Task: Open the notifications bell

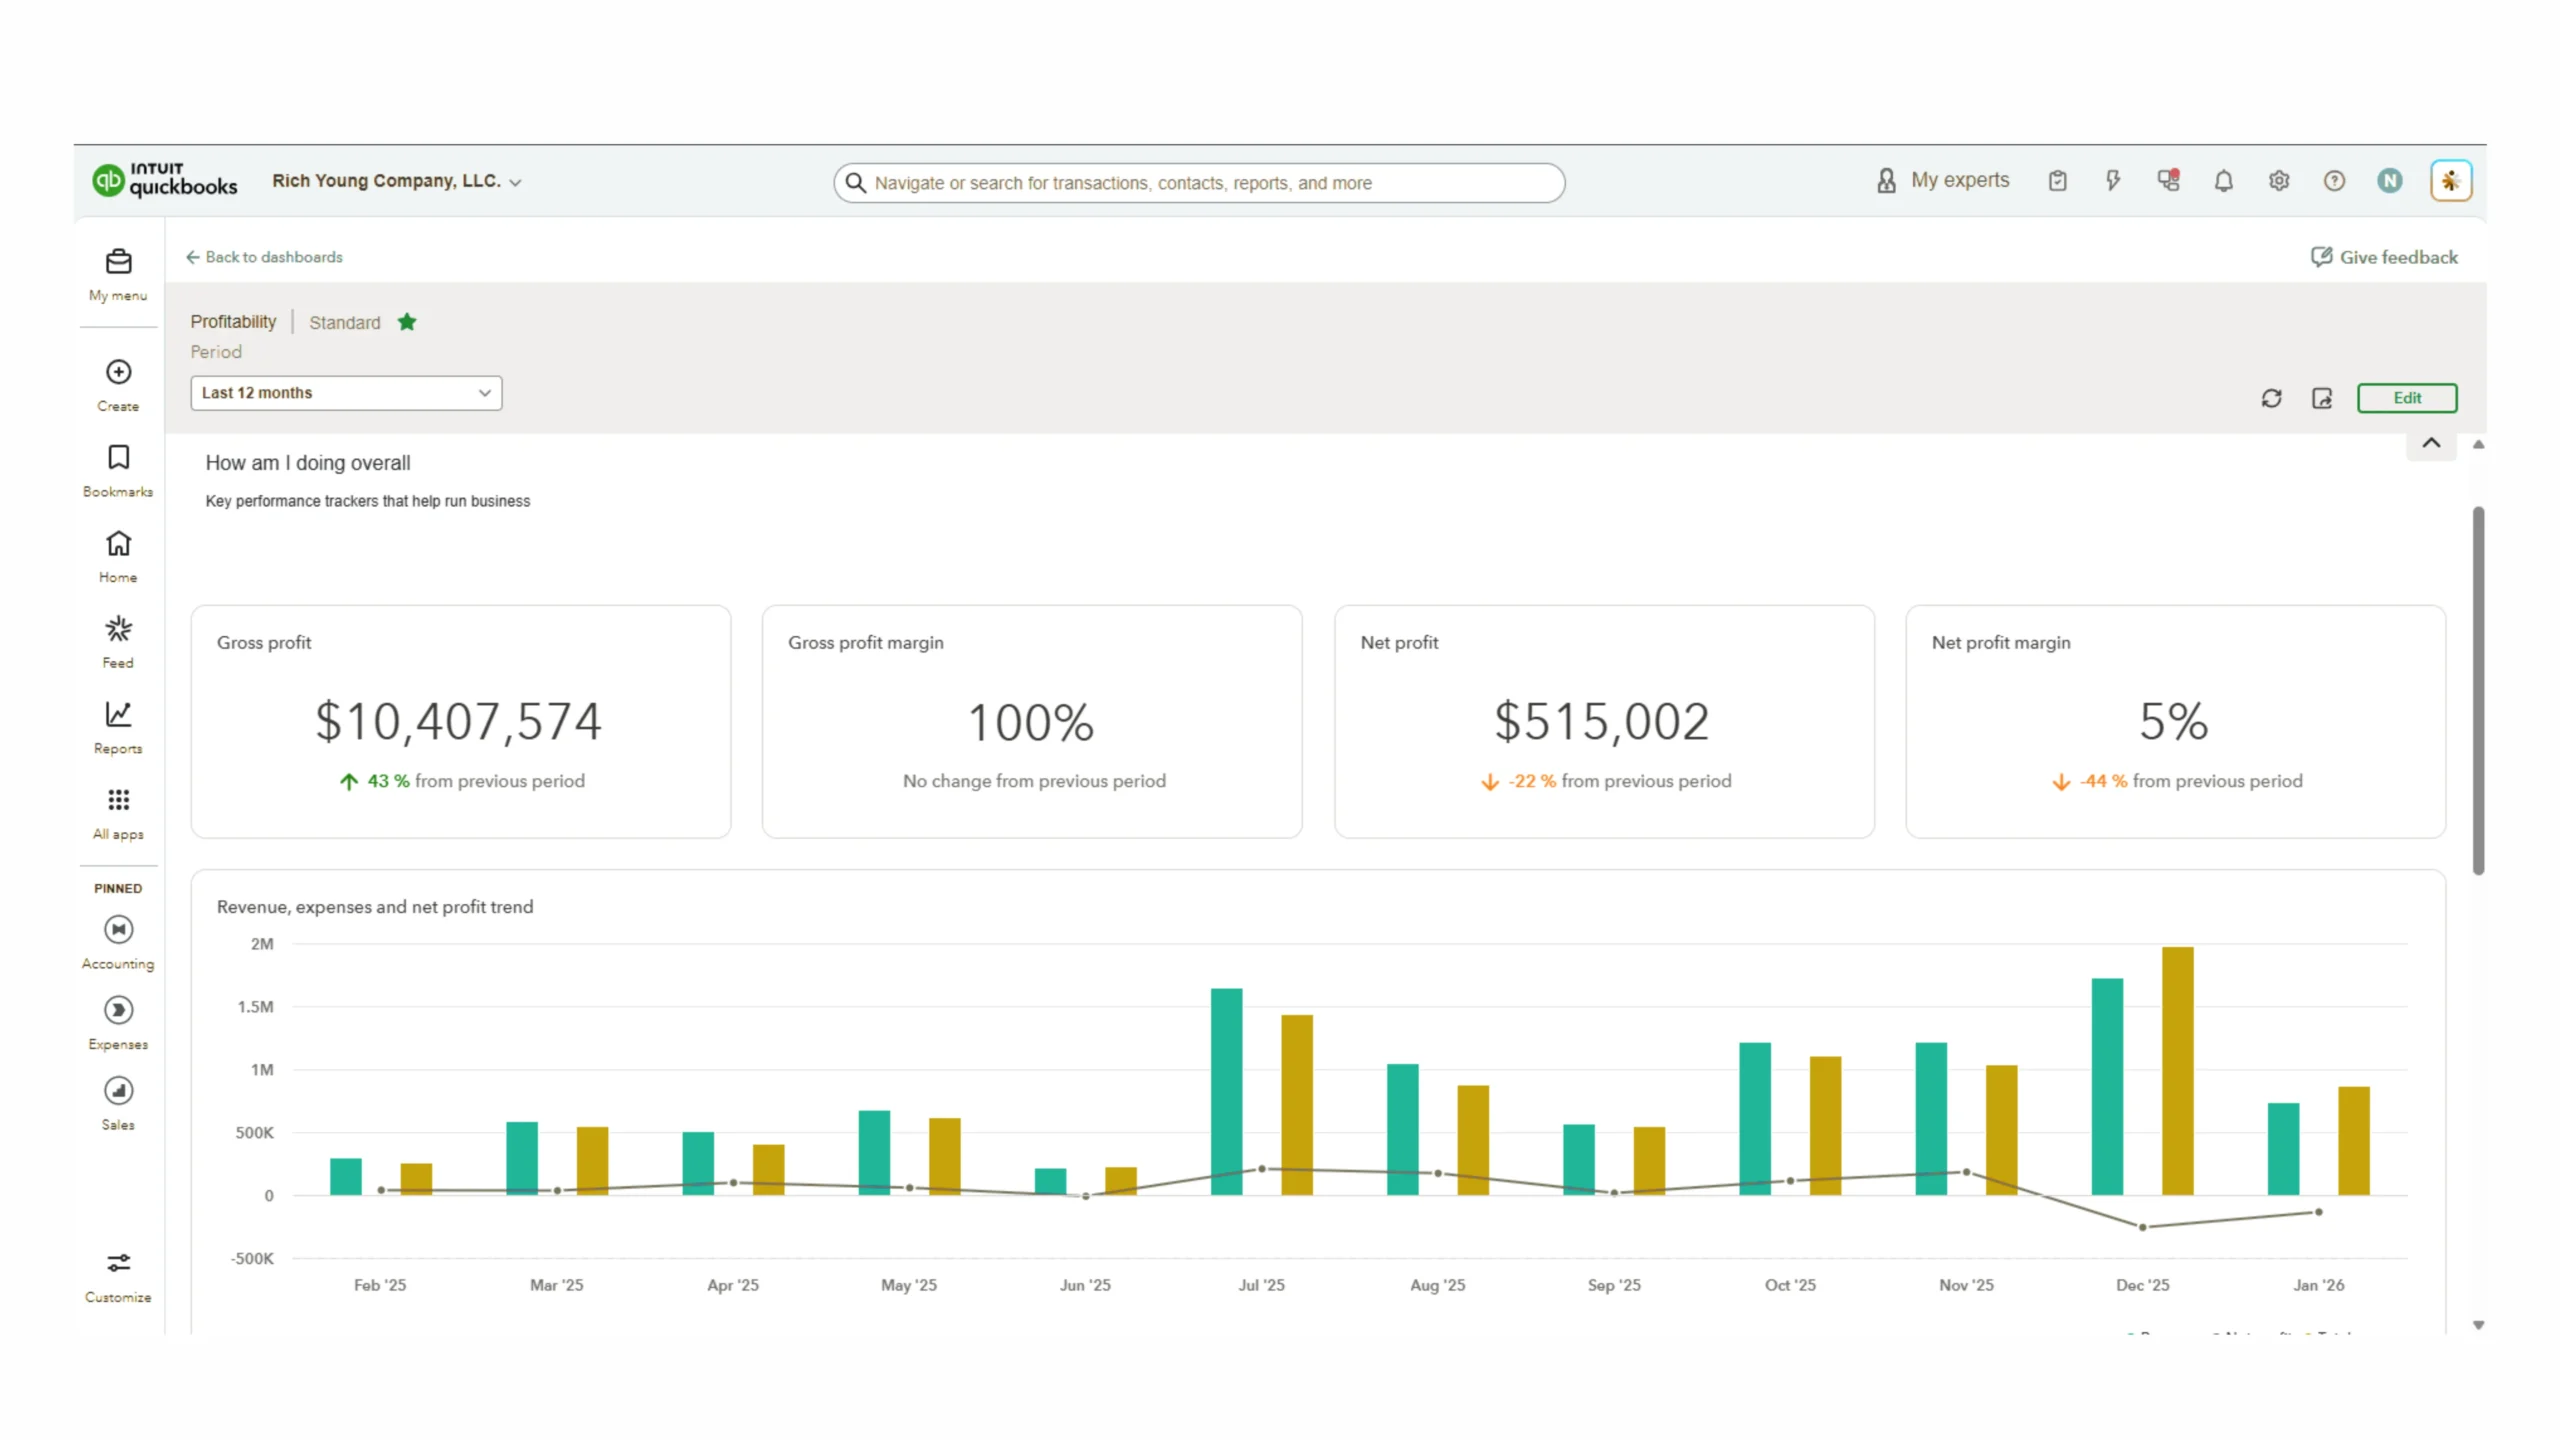Action: (x=2223, y=181)
